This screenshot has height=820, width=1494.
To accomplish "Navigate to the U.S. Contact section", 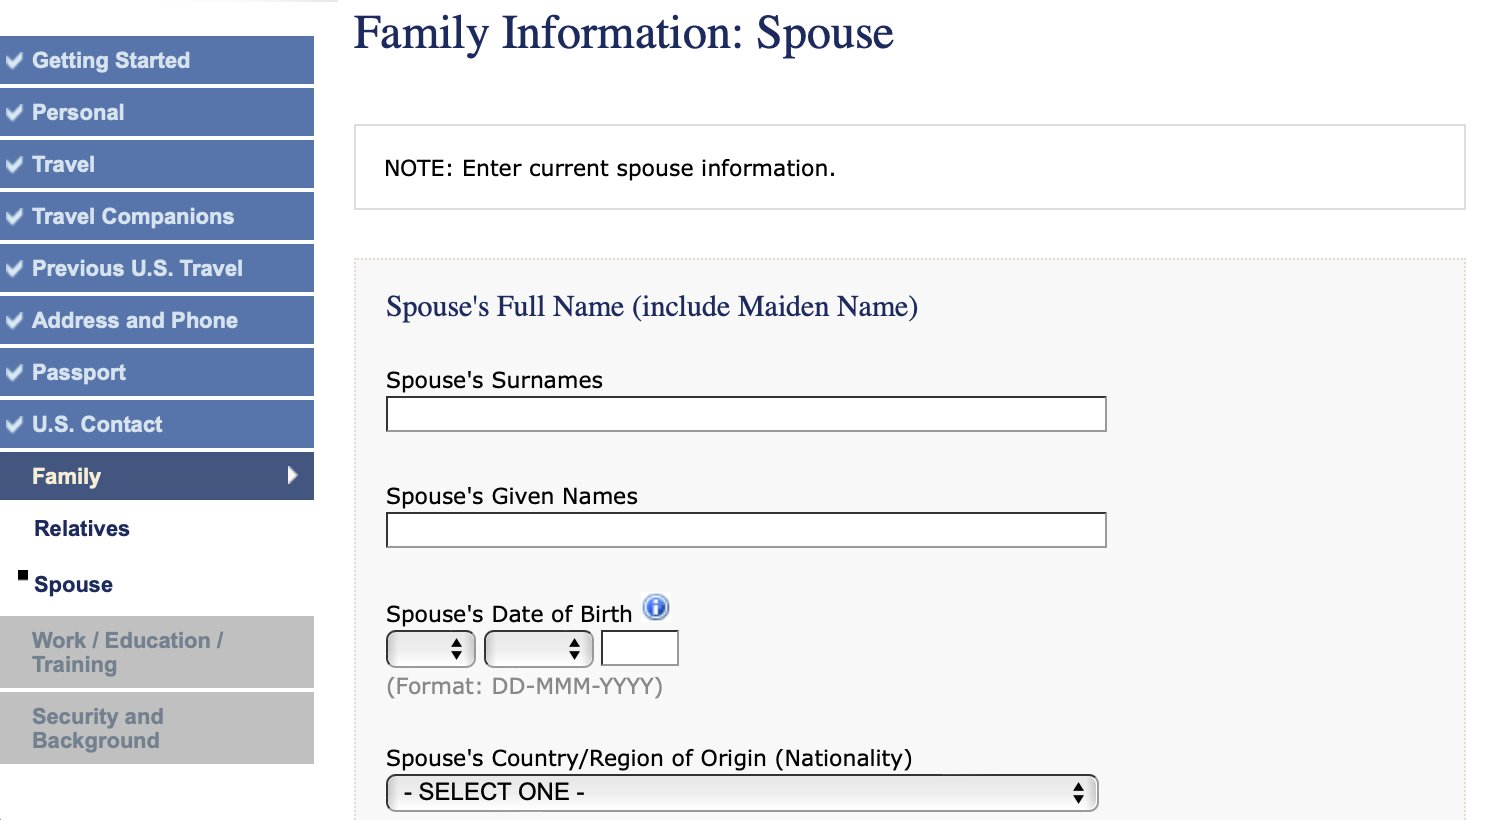I will click(x=157, y=424).
